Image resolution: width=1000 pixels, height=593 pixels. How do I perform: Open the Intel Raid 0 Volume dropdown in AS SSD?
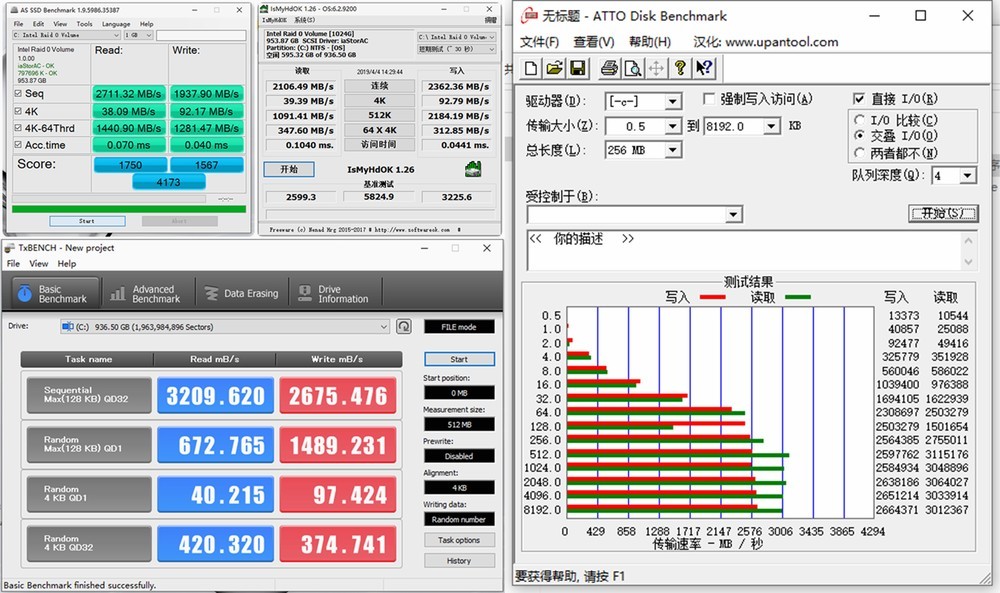click(66, 35)
